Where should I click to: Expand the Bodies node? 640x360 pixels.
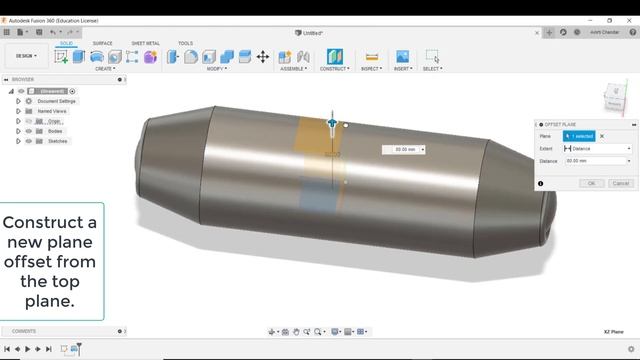pos(18,131)
